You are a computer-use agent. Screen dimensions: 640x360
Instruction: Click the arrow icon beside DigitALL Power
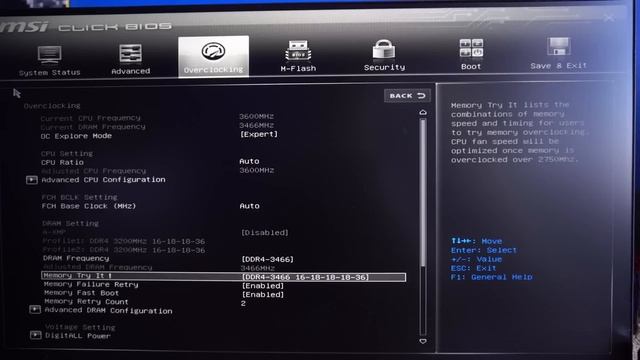point(36,335)
